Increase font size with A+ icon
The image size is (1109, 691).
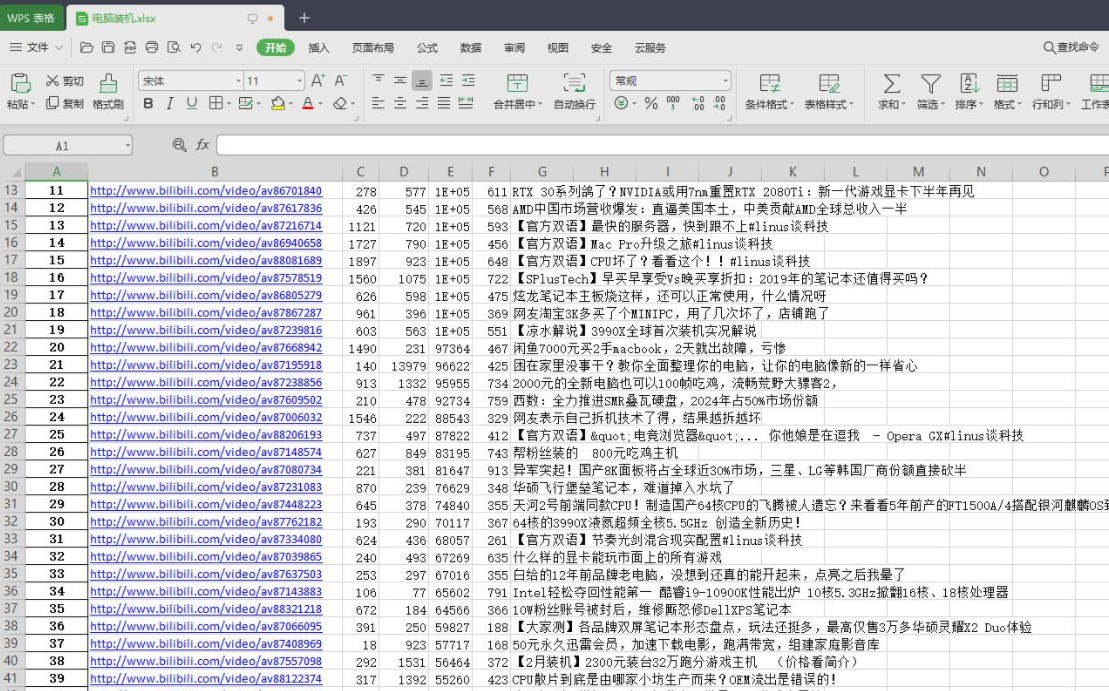[x=318, y=81]
